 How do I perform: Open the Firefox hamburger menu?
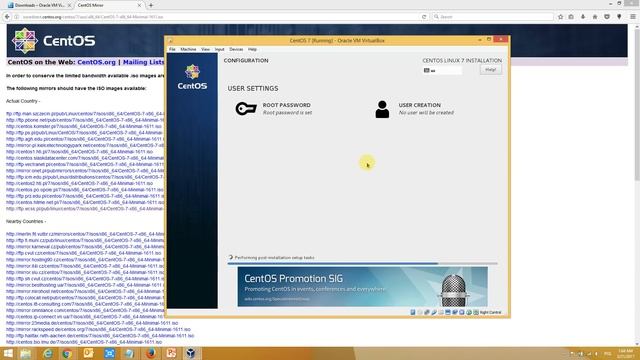(633, 17)
